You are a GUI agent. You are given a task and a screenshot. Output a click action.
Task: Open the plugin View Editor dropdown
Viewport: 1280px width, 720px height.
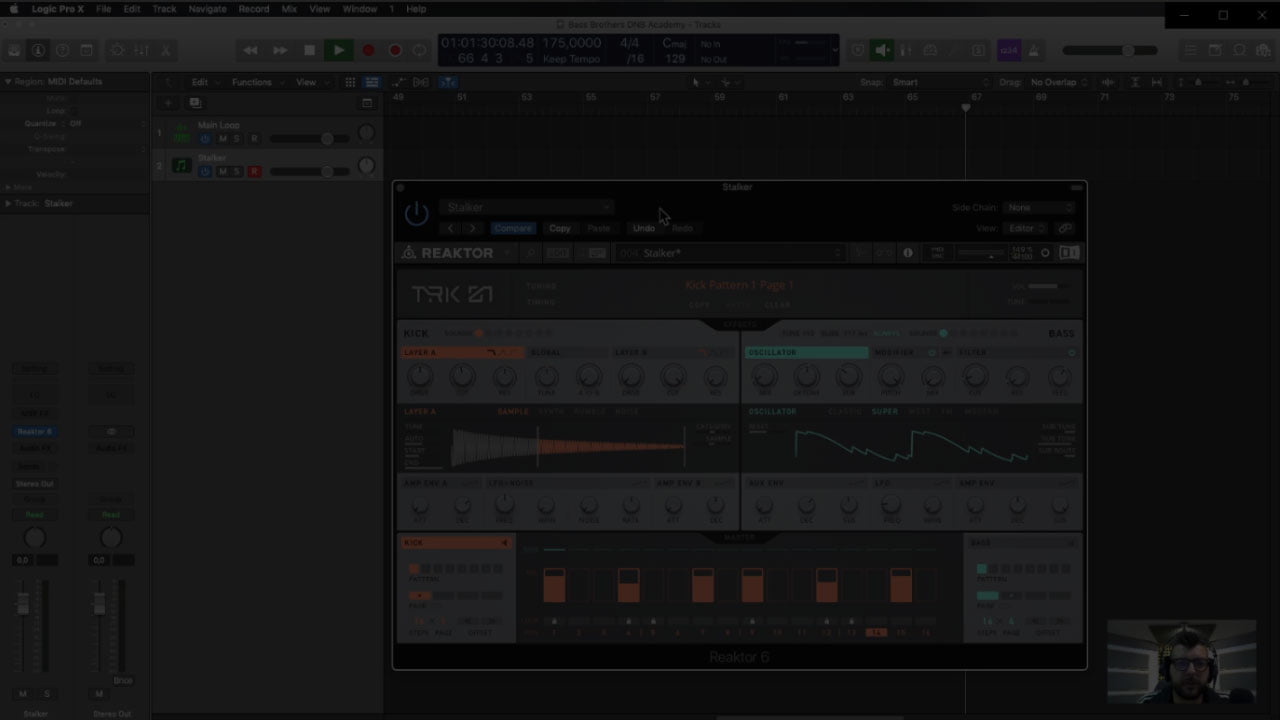[x=1027, y=228]
